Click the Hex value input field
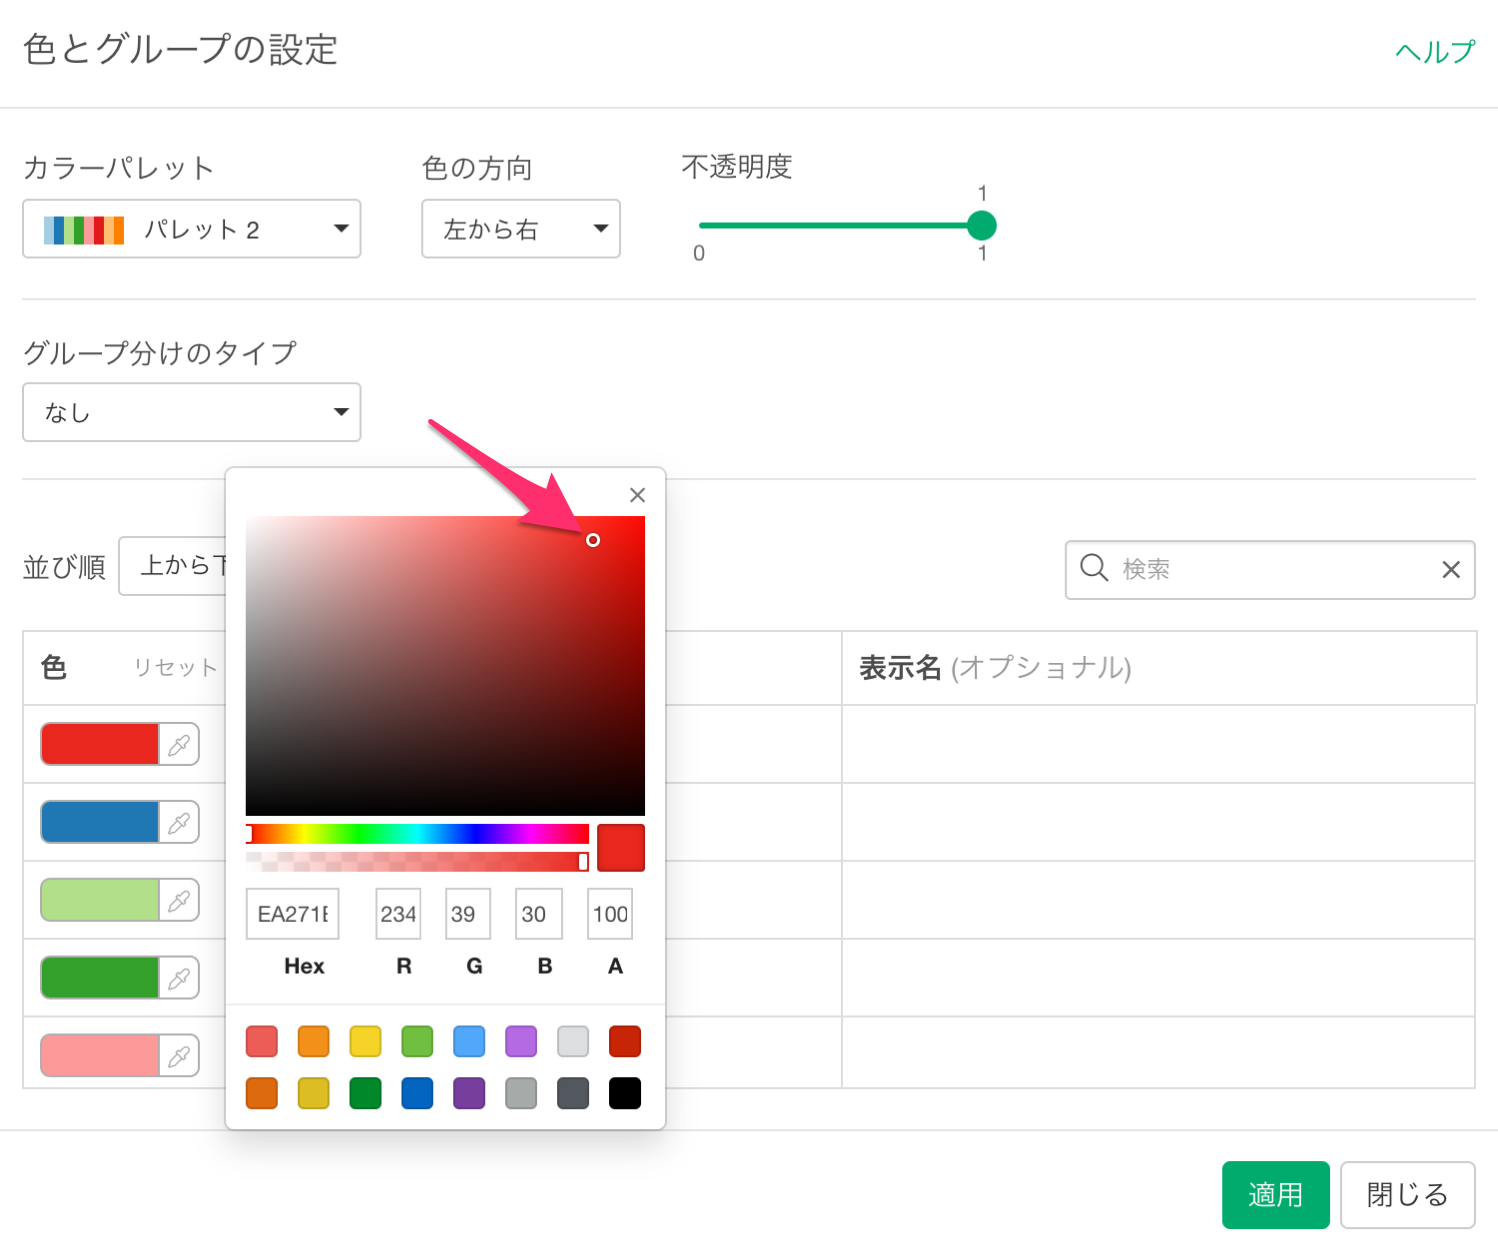 pos(293,914)
